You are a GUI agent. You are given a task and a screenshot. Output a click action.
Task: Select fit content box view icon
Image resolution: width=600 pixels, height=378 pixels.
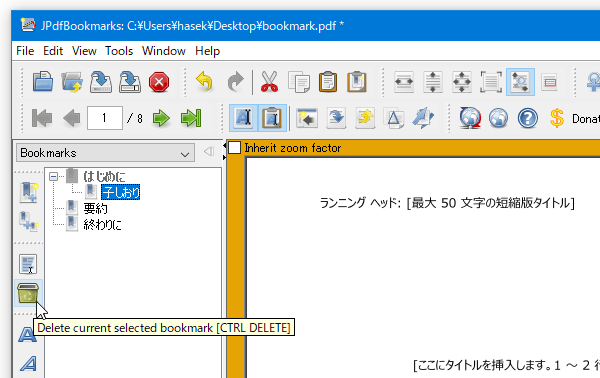491,81
